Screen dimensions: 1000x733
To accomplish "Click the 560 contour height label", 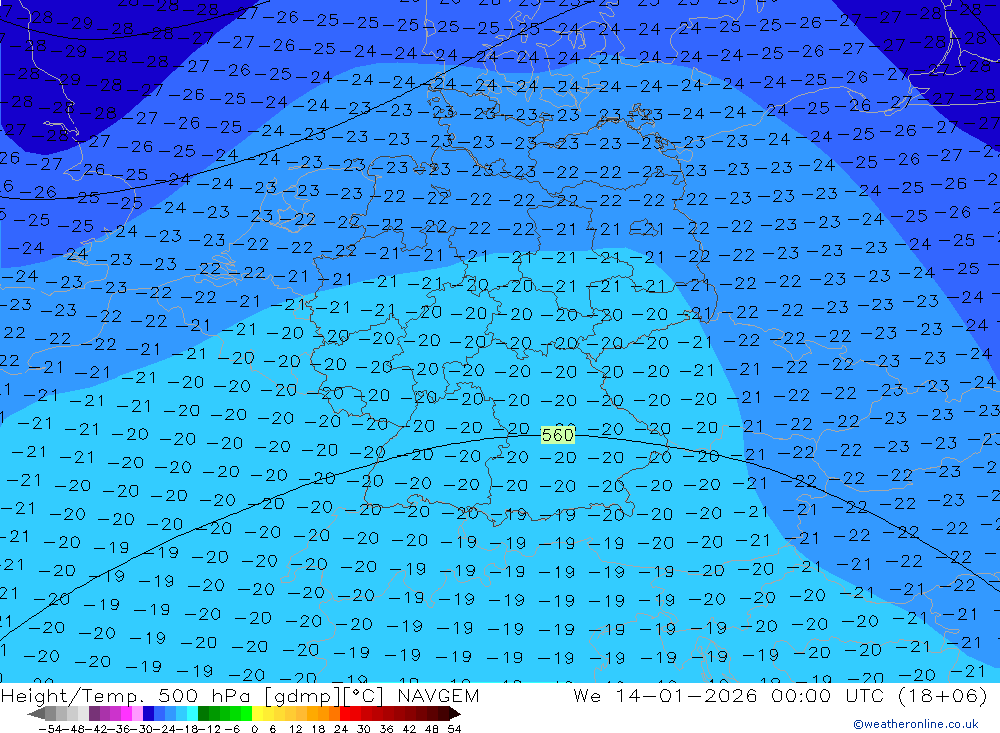I will [558, 434].
